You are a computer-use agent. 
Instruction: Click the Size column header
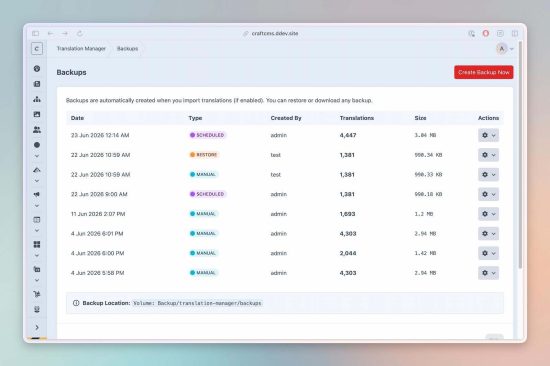pyautogui.click(x=420, y=118)
